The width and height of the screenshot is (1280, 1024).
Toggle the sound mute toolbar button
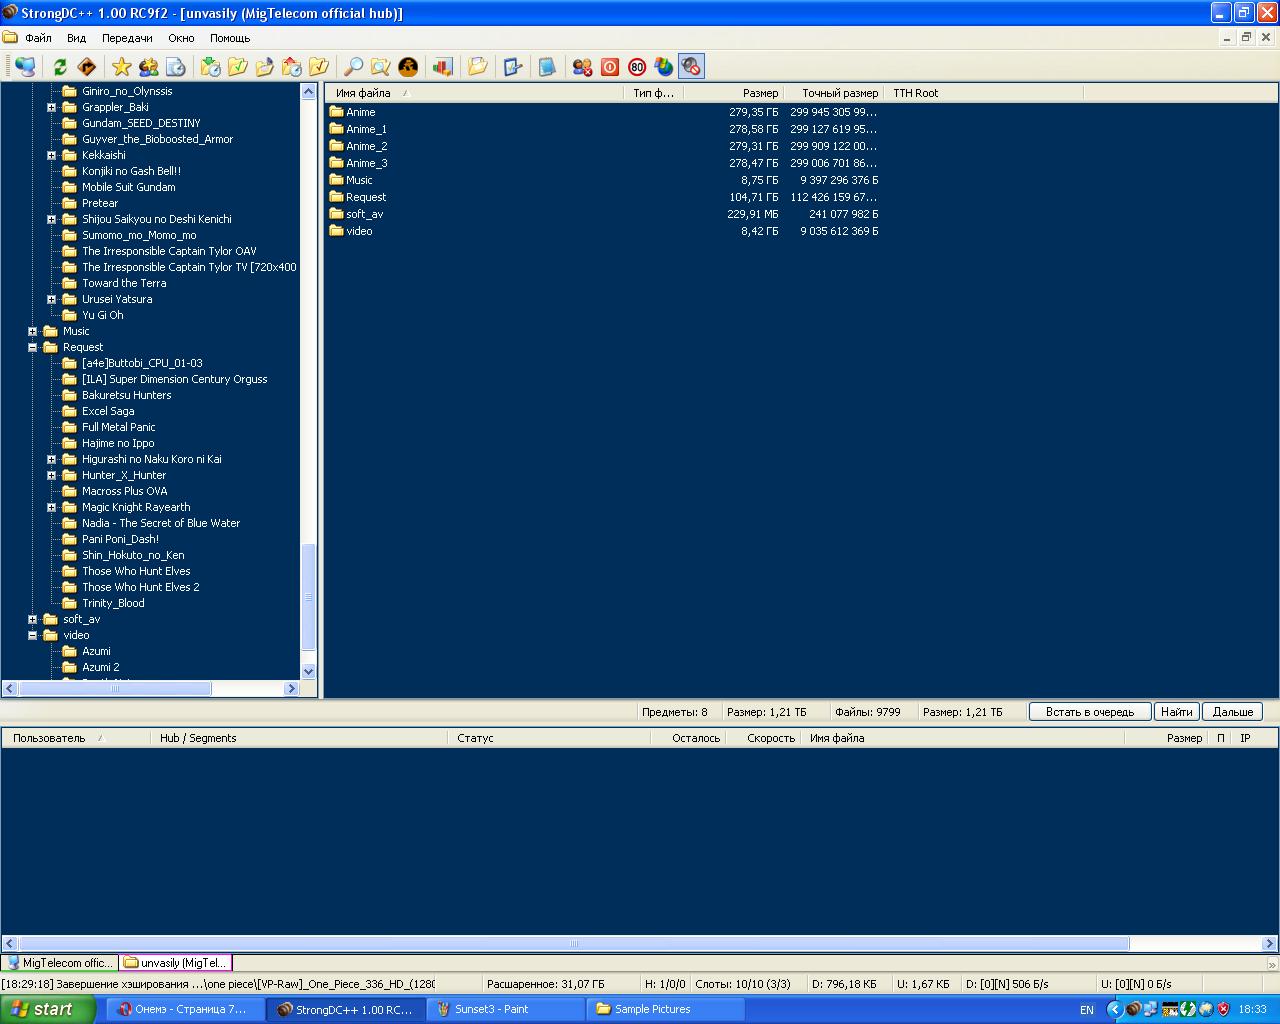(x=691, y=67)
